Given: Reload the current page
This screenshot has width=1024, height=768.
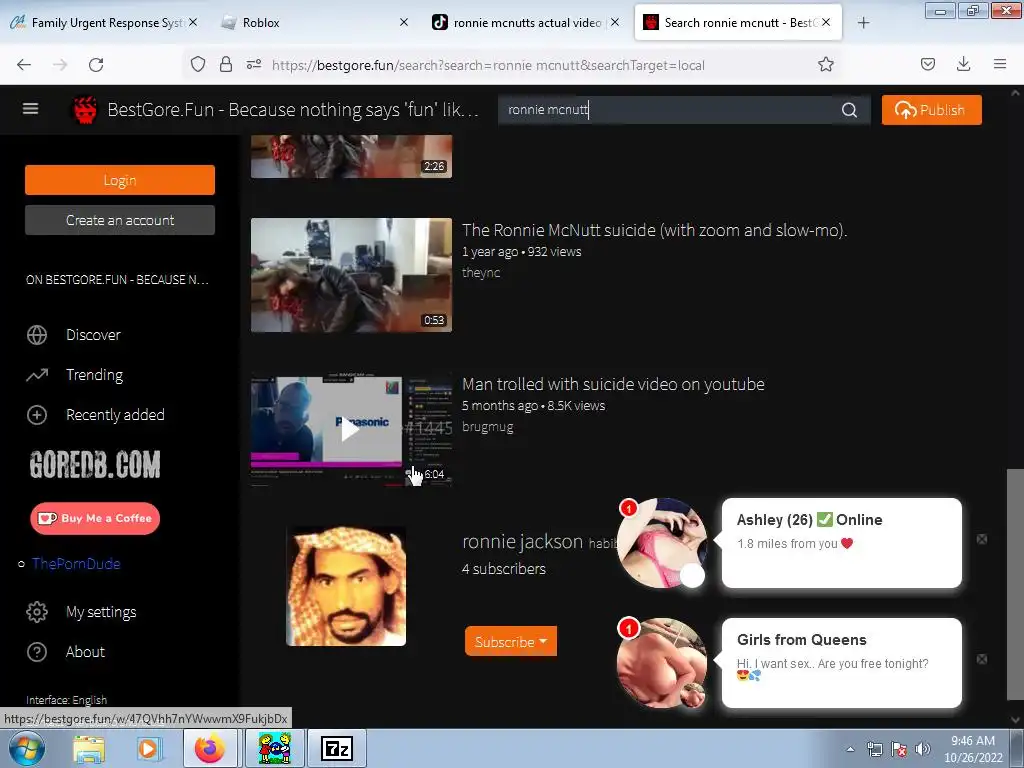Looking at the screenshot, I should (96, 65).
